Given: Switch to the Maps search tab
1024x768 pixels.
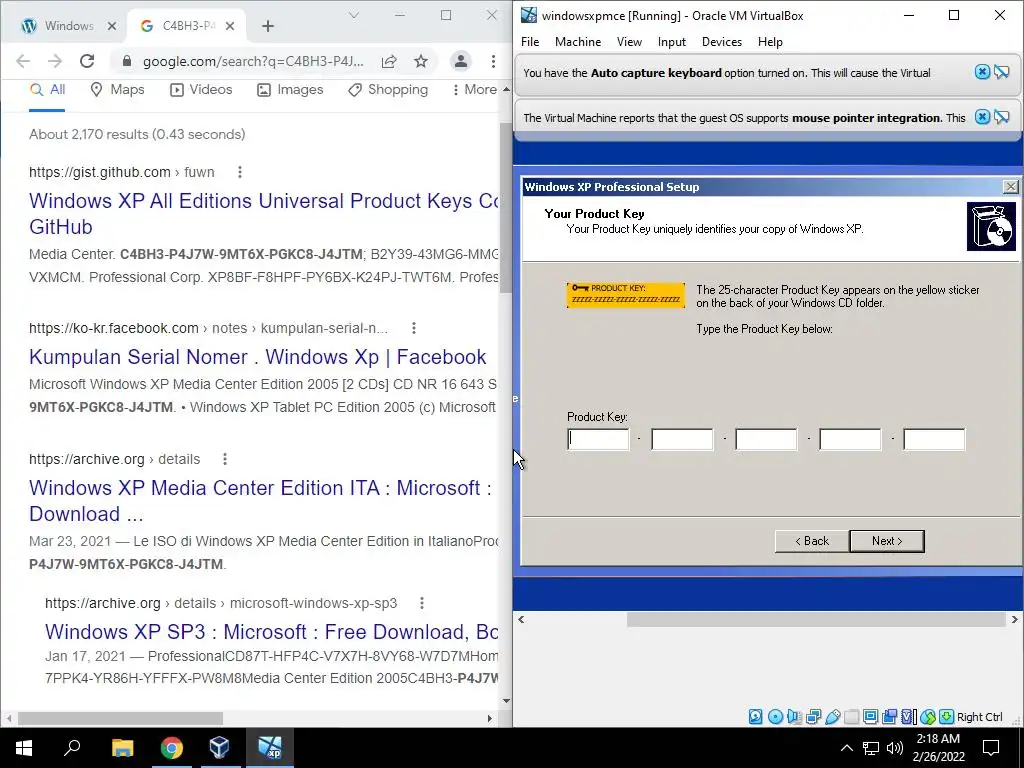Looking at the screenshot, I should (x=118, y=89).
